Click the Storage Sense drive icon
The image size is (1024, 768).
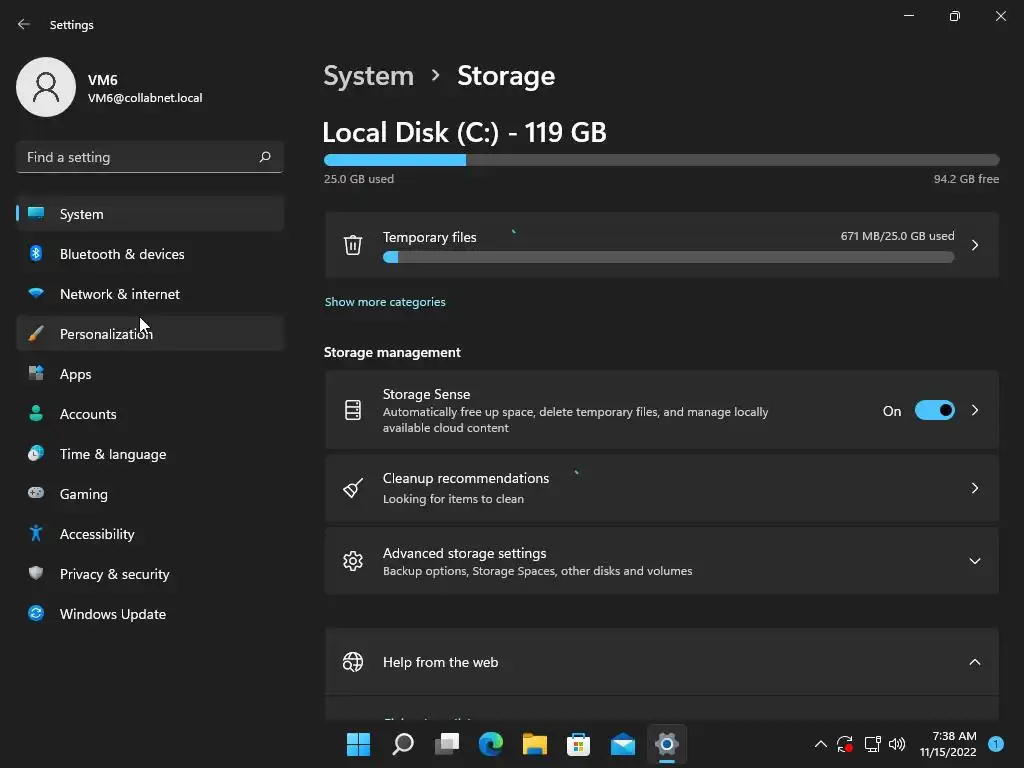pyautogui.click(x=353, y=410)
